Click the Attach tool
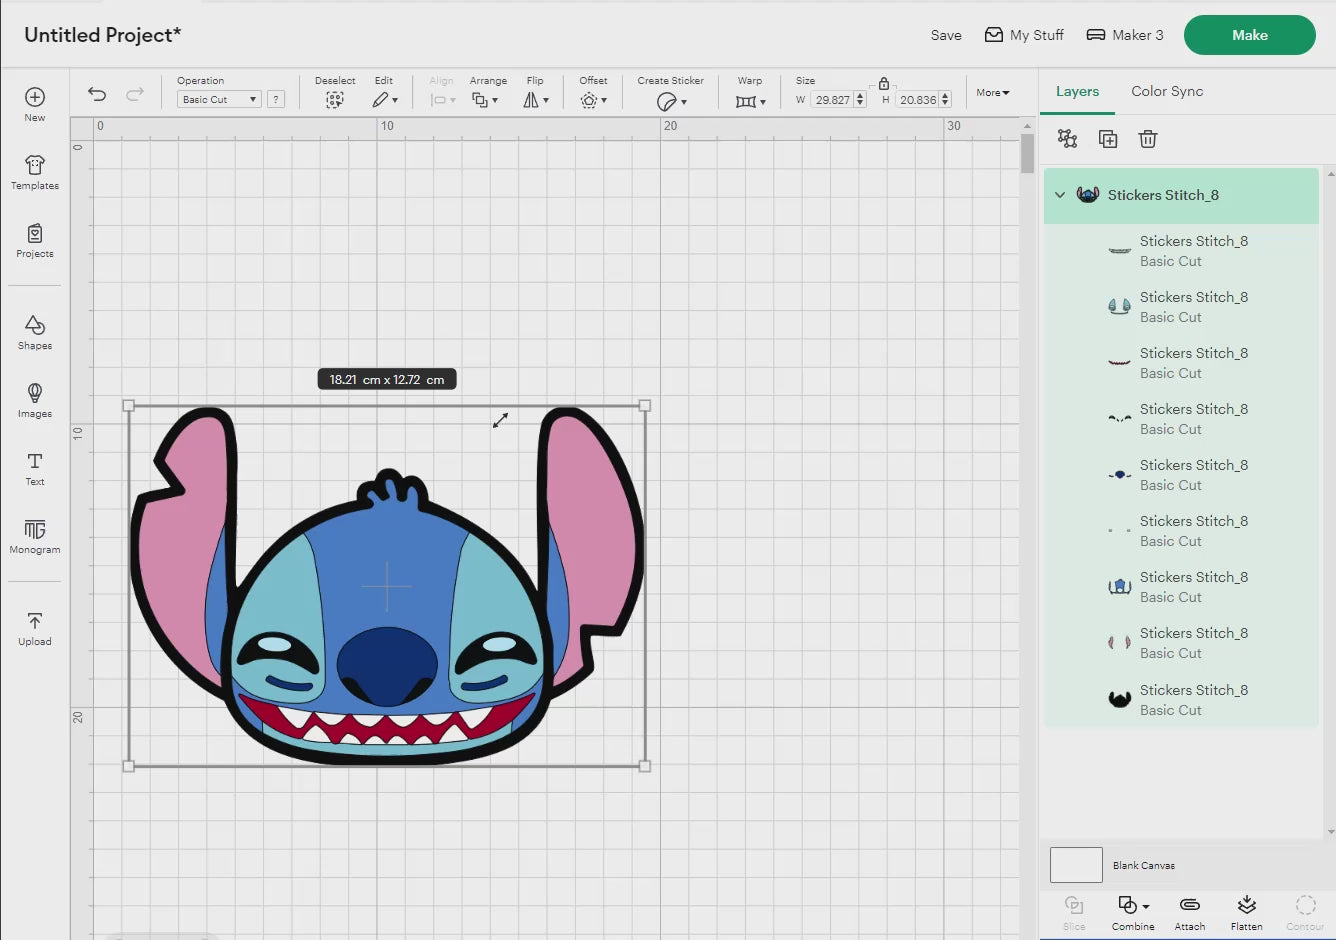Image resolution: width=1336 pixels, height=940 pixels. pos(1190,912)
